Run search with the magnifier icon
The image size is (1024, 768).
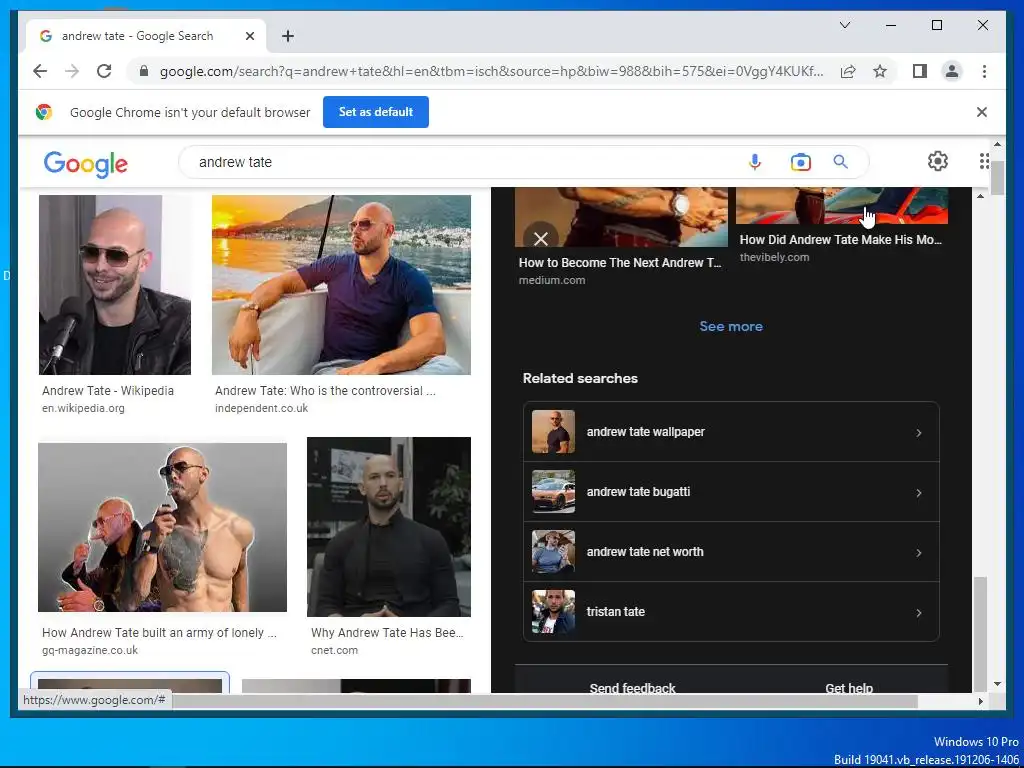(840, 162)
